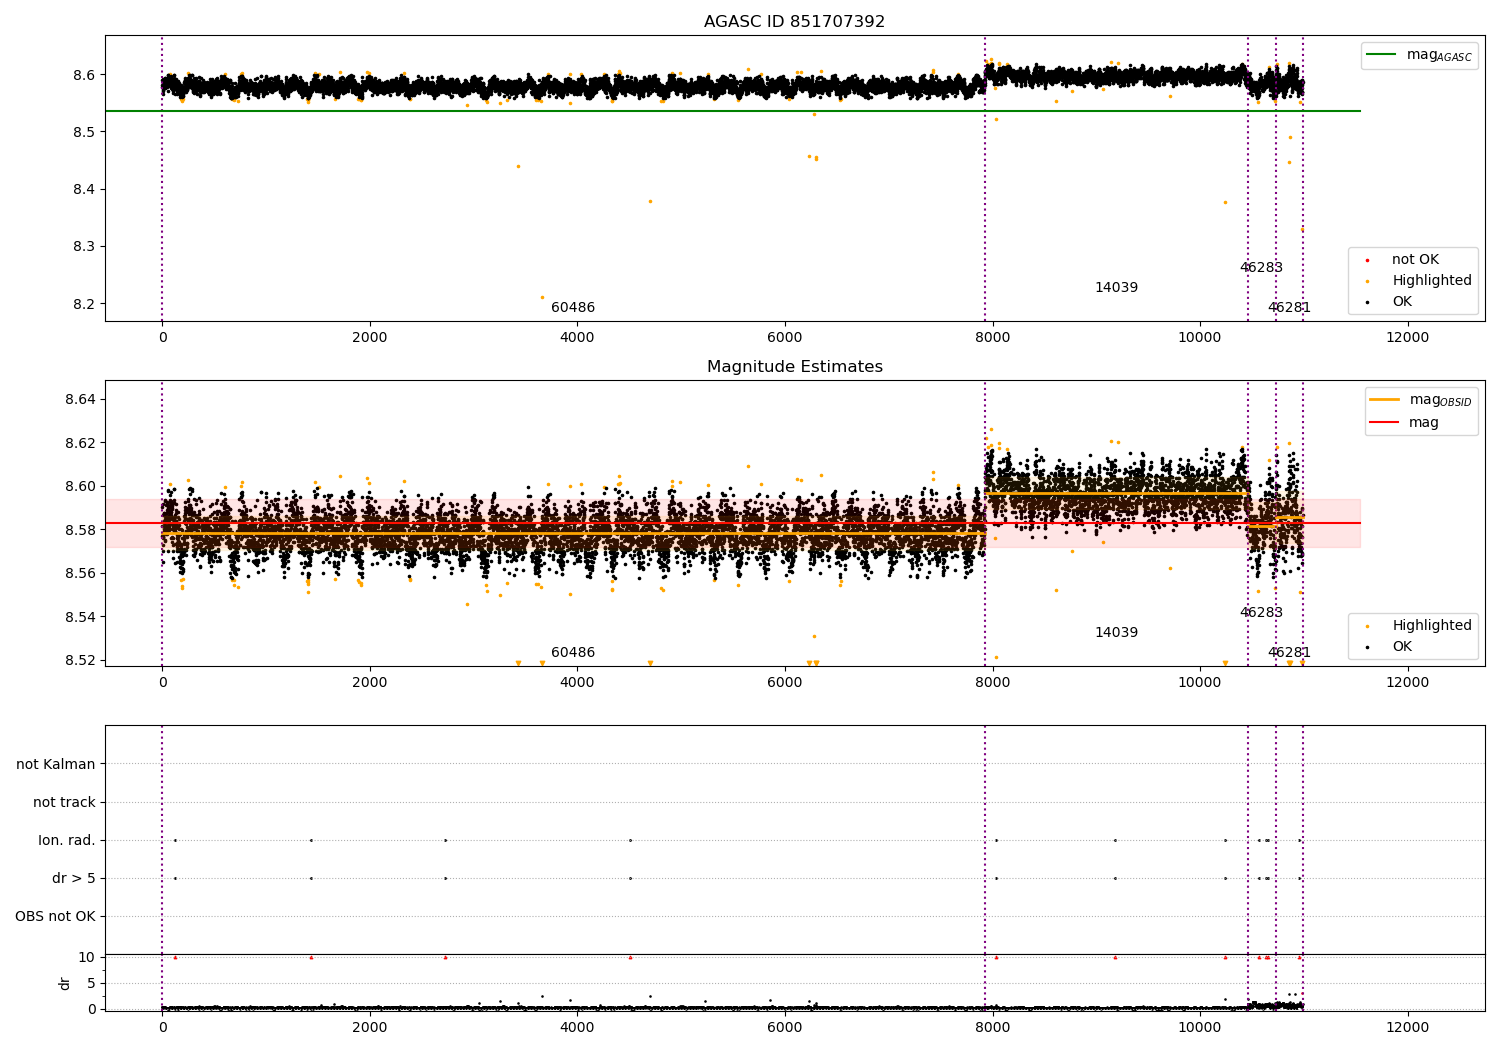Click the "46283" annotation in middle plot
Image resolution: width=1500 pixels, height=1050 pixels.
coord(1261,613)
